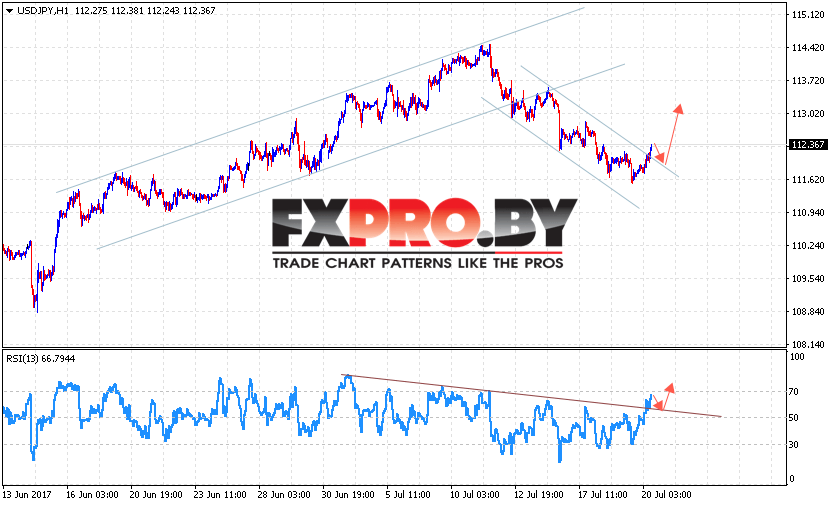Select the 108.840 price axis value
This screenshot has width=829, height=506.
(x=808, y=311)
